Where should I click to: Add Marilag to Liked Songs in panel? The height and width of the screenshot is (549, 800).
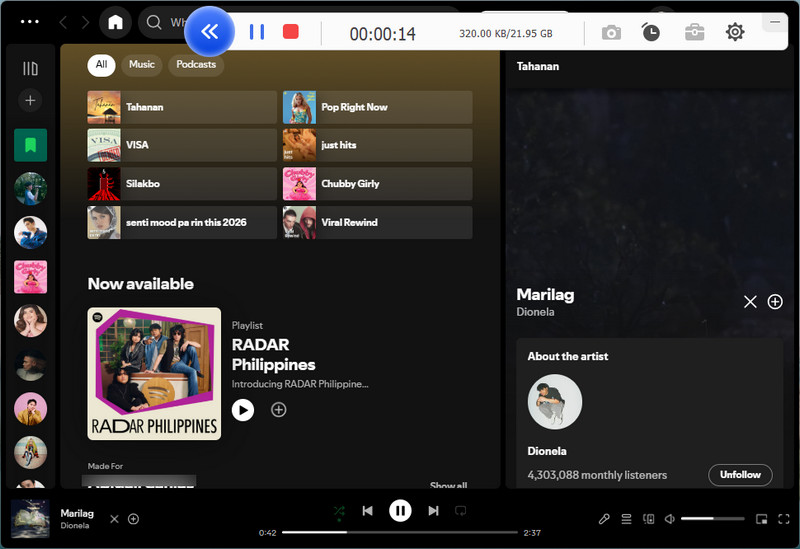pyautogui.click(x=775, y=302)
